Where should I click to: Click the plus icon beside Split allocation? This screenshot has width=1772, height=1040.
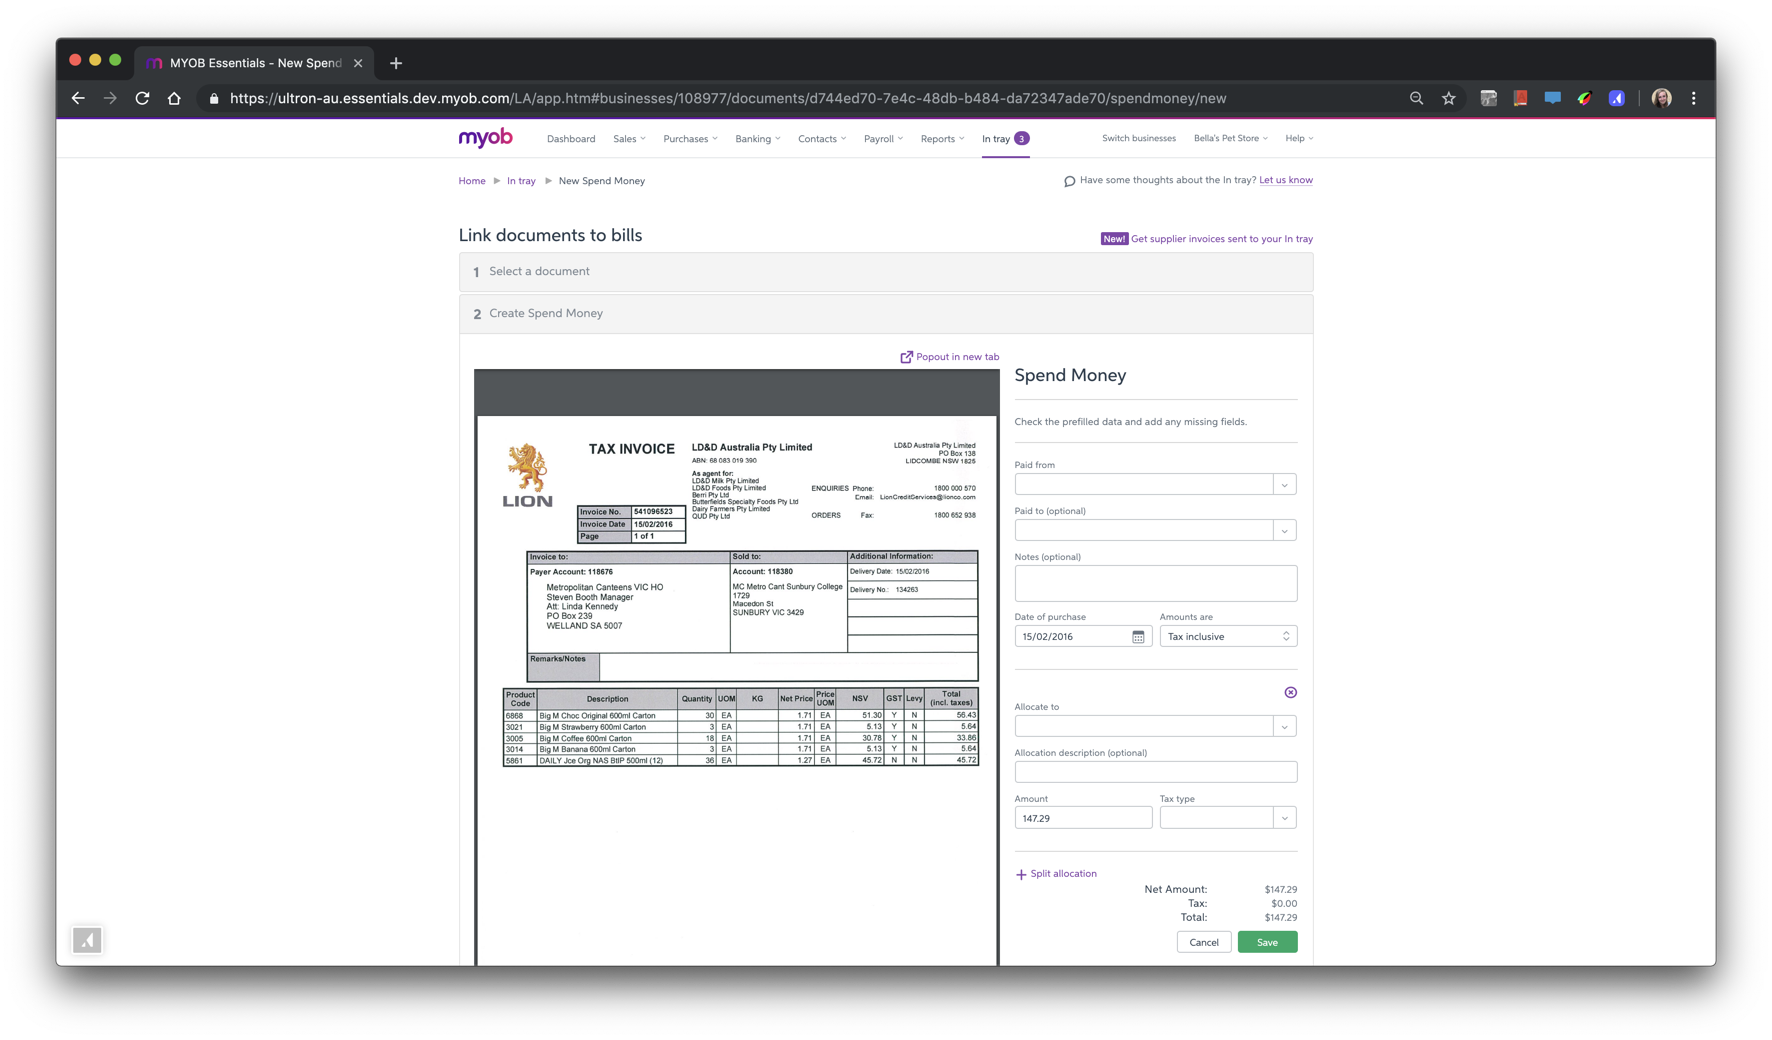click(x=1021, y=874)
